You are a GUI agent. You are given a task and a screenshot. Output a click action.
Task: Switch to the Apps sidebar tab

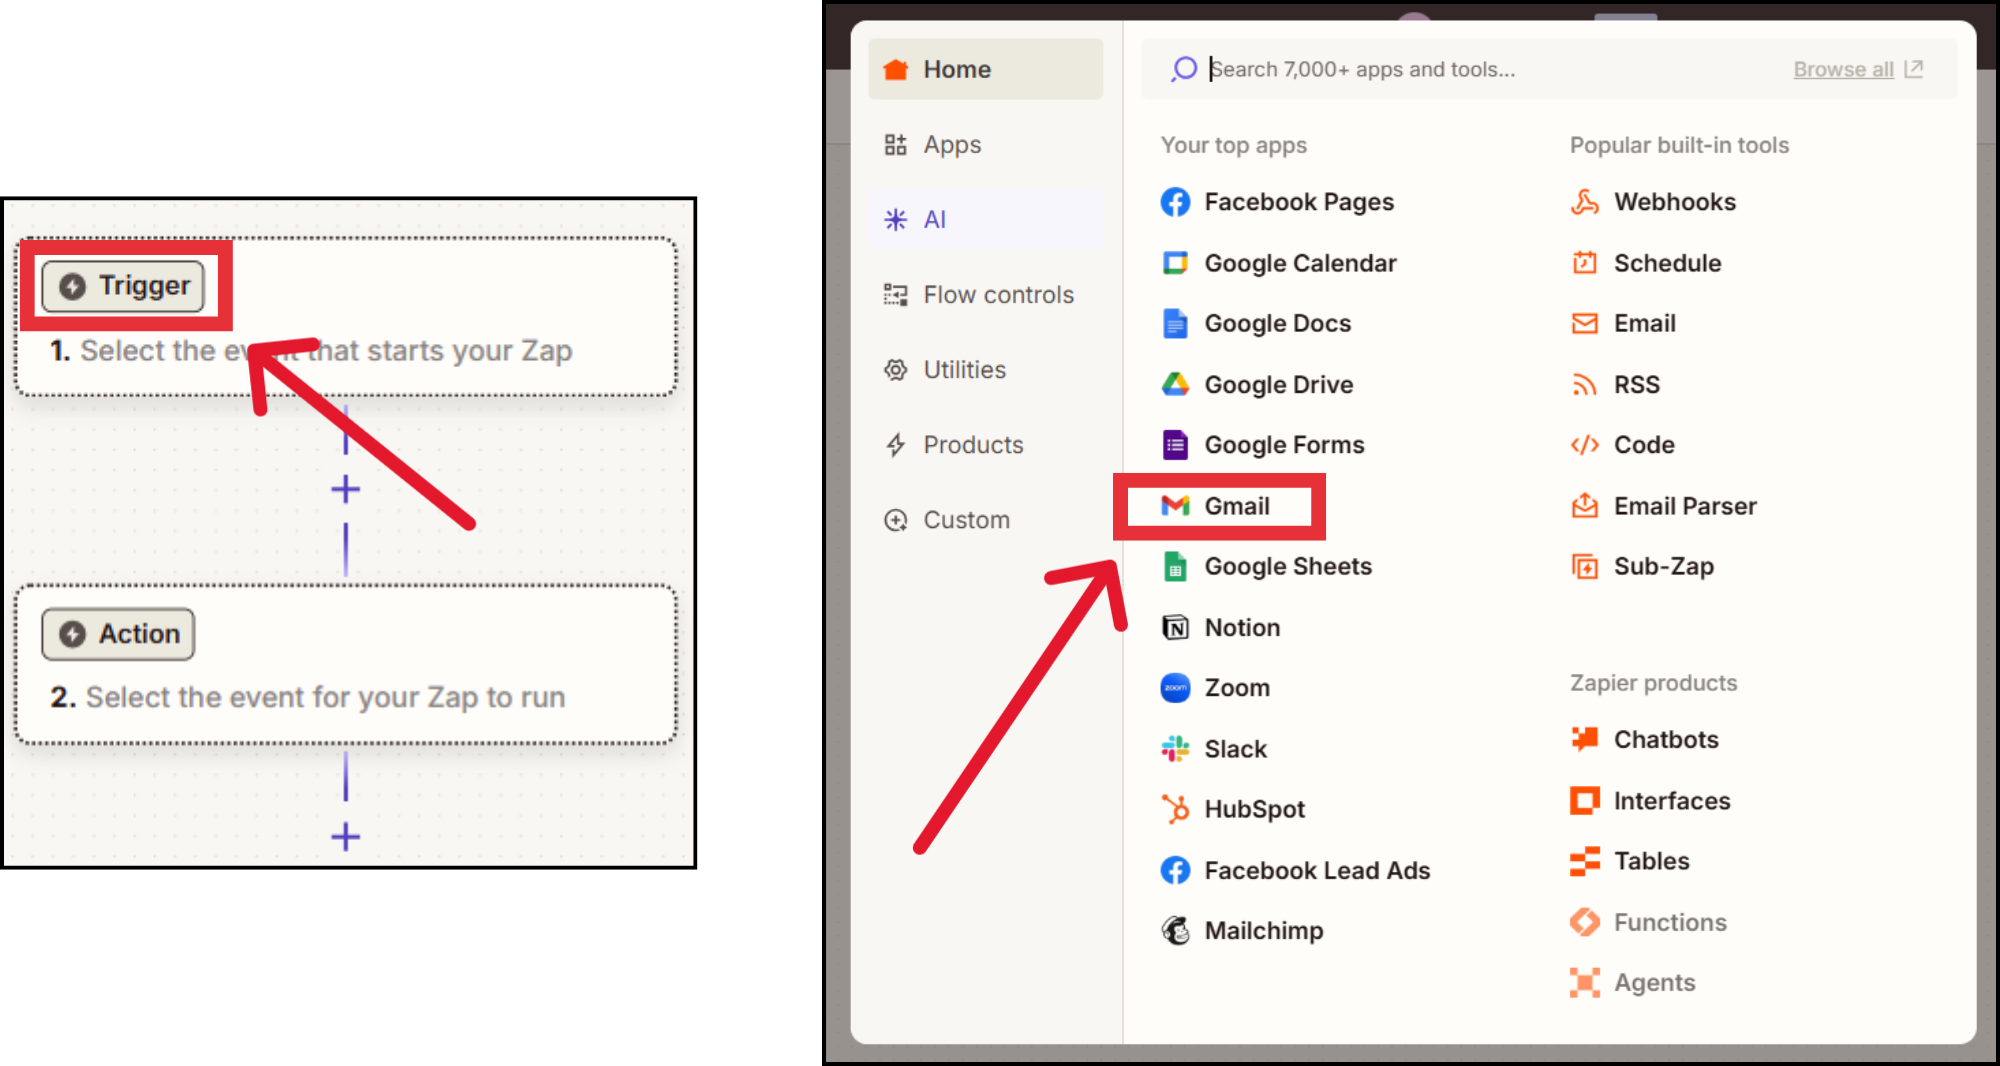coord(985,144)
